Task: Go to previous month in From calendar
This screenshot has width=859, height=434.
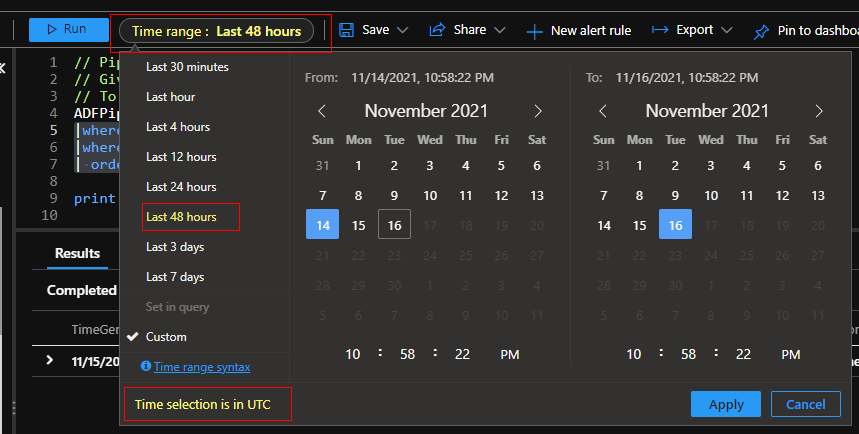Action: [322, 111]
